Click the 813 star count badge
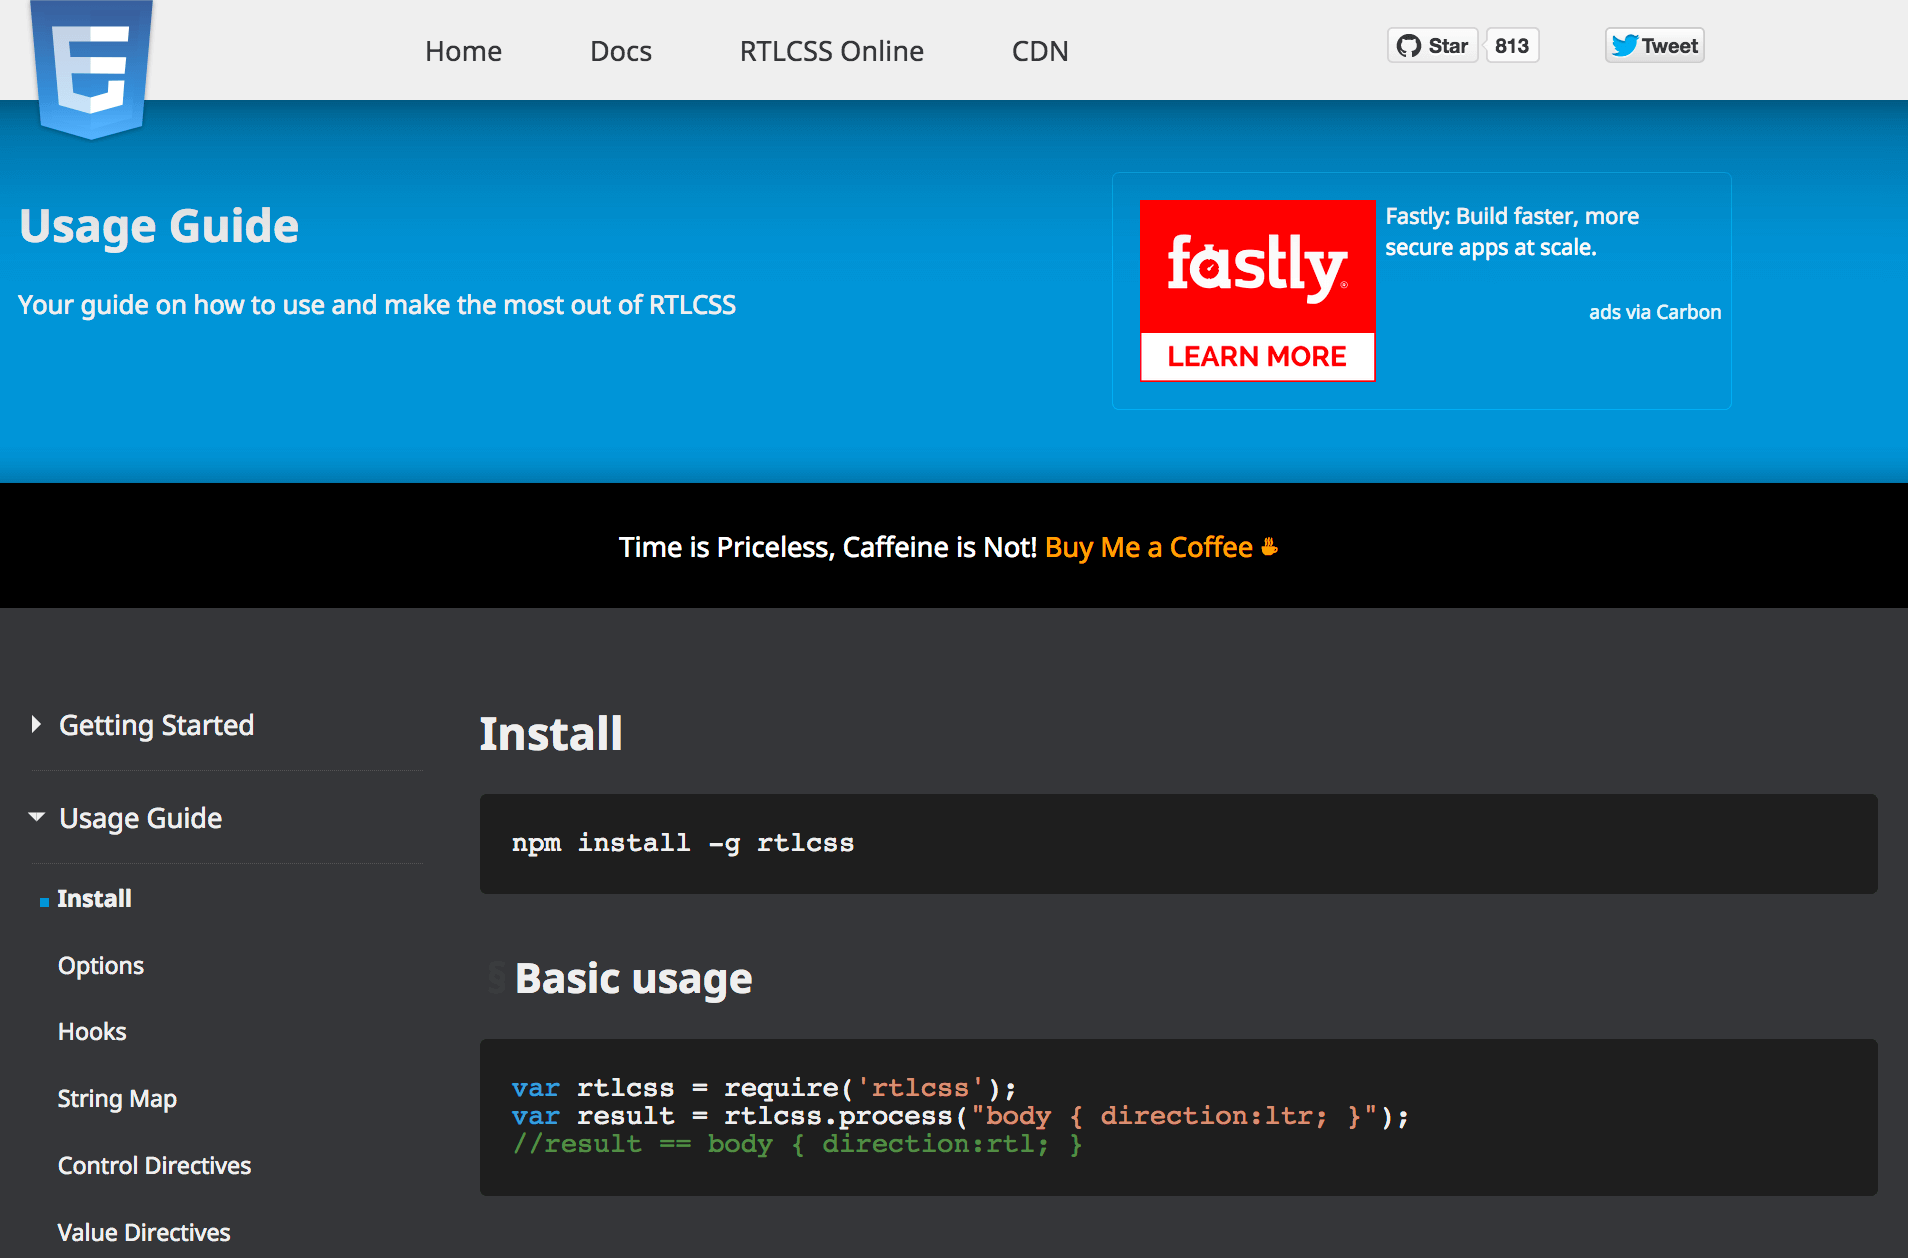The image size is (1908, 1258). coord(1511,45)
